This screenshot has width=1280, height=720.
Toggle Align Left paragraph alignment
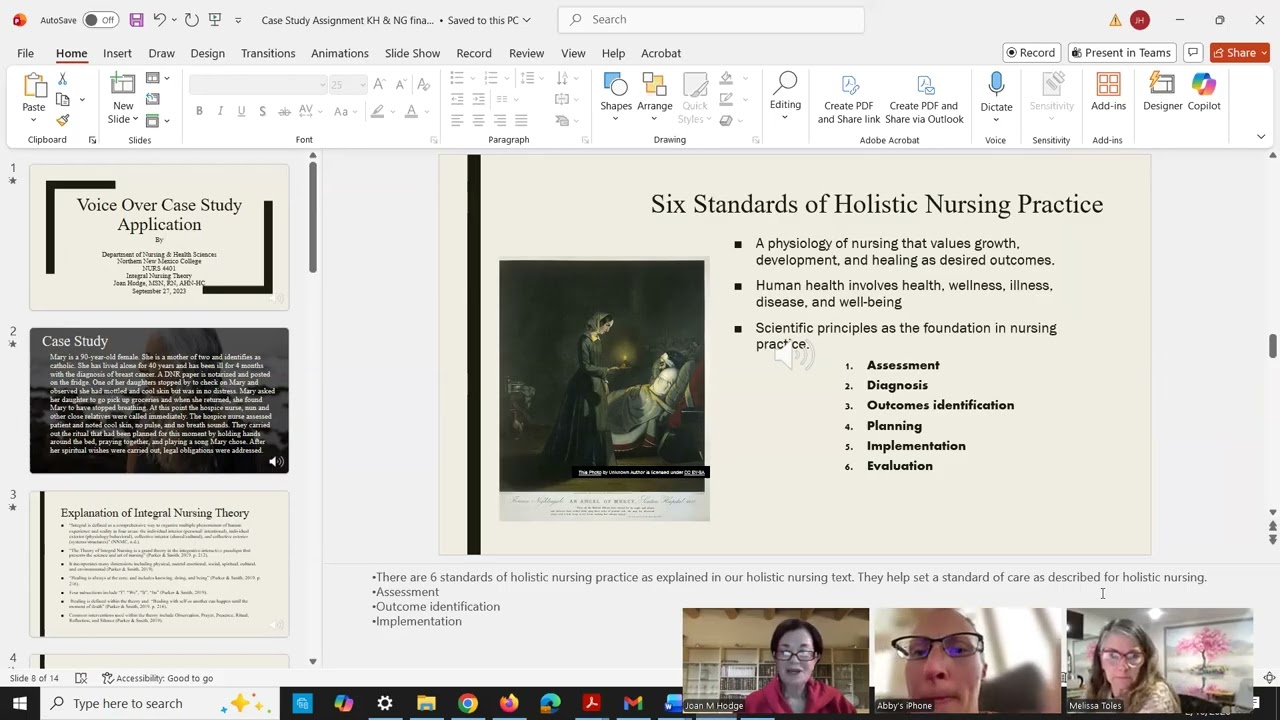[457, 120]
